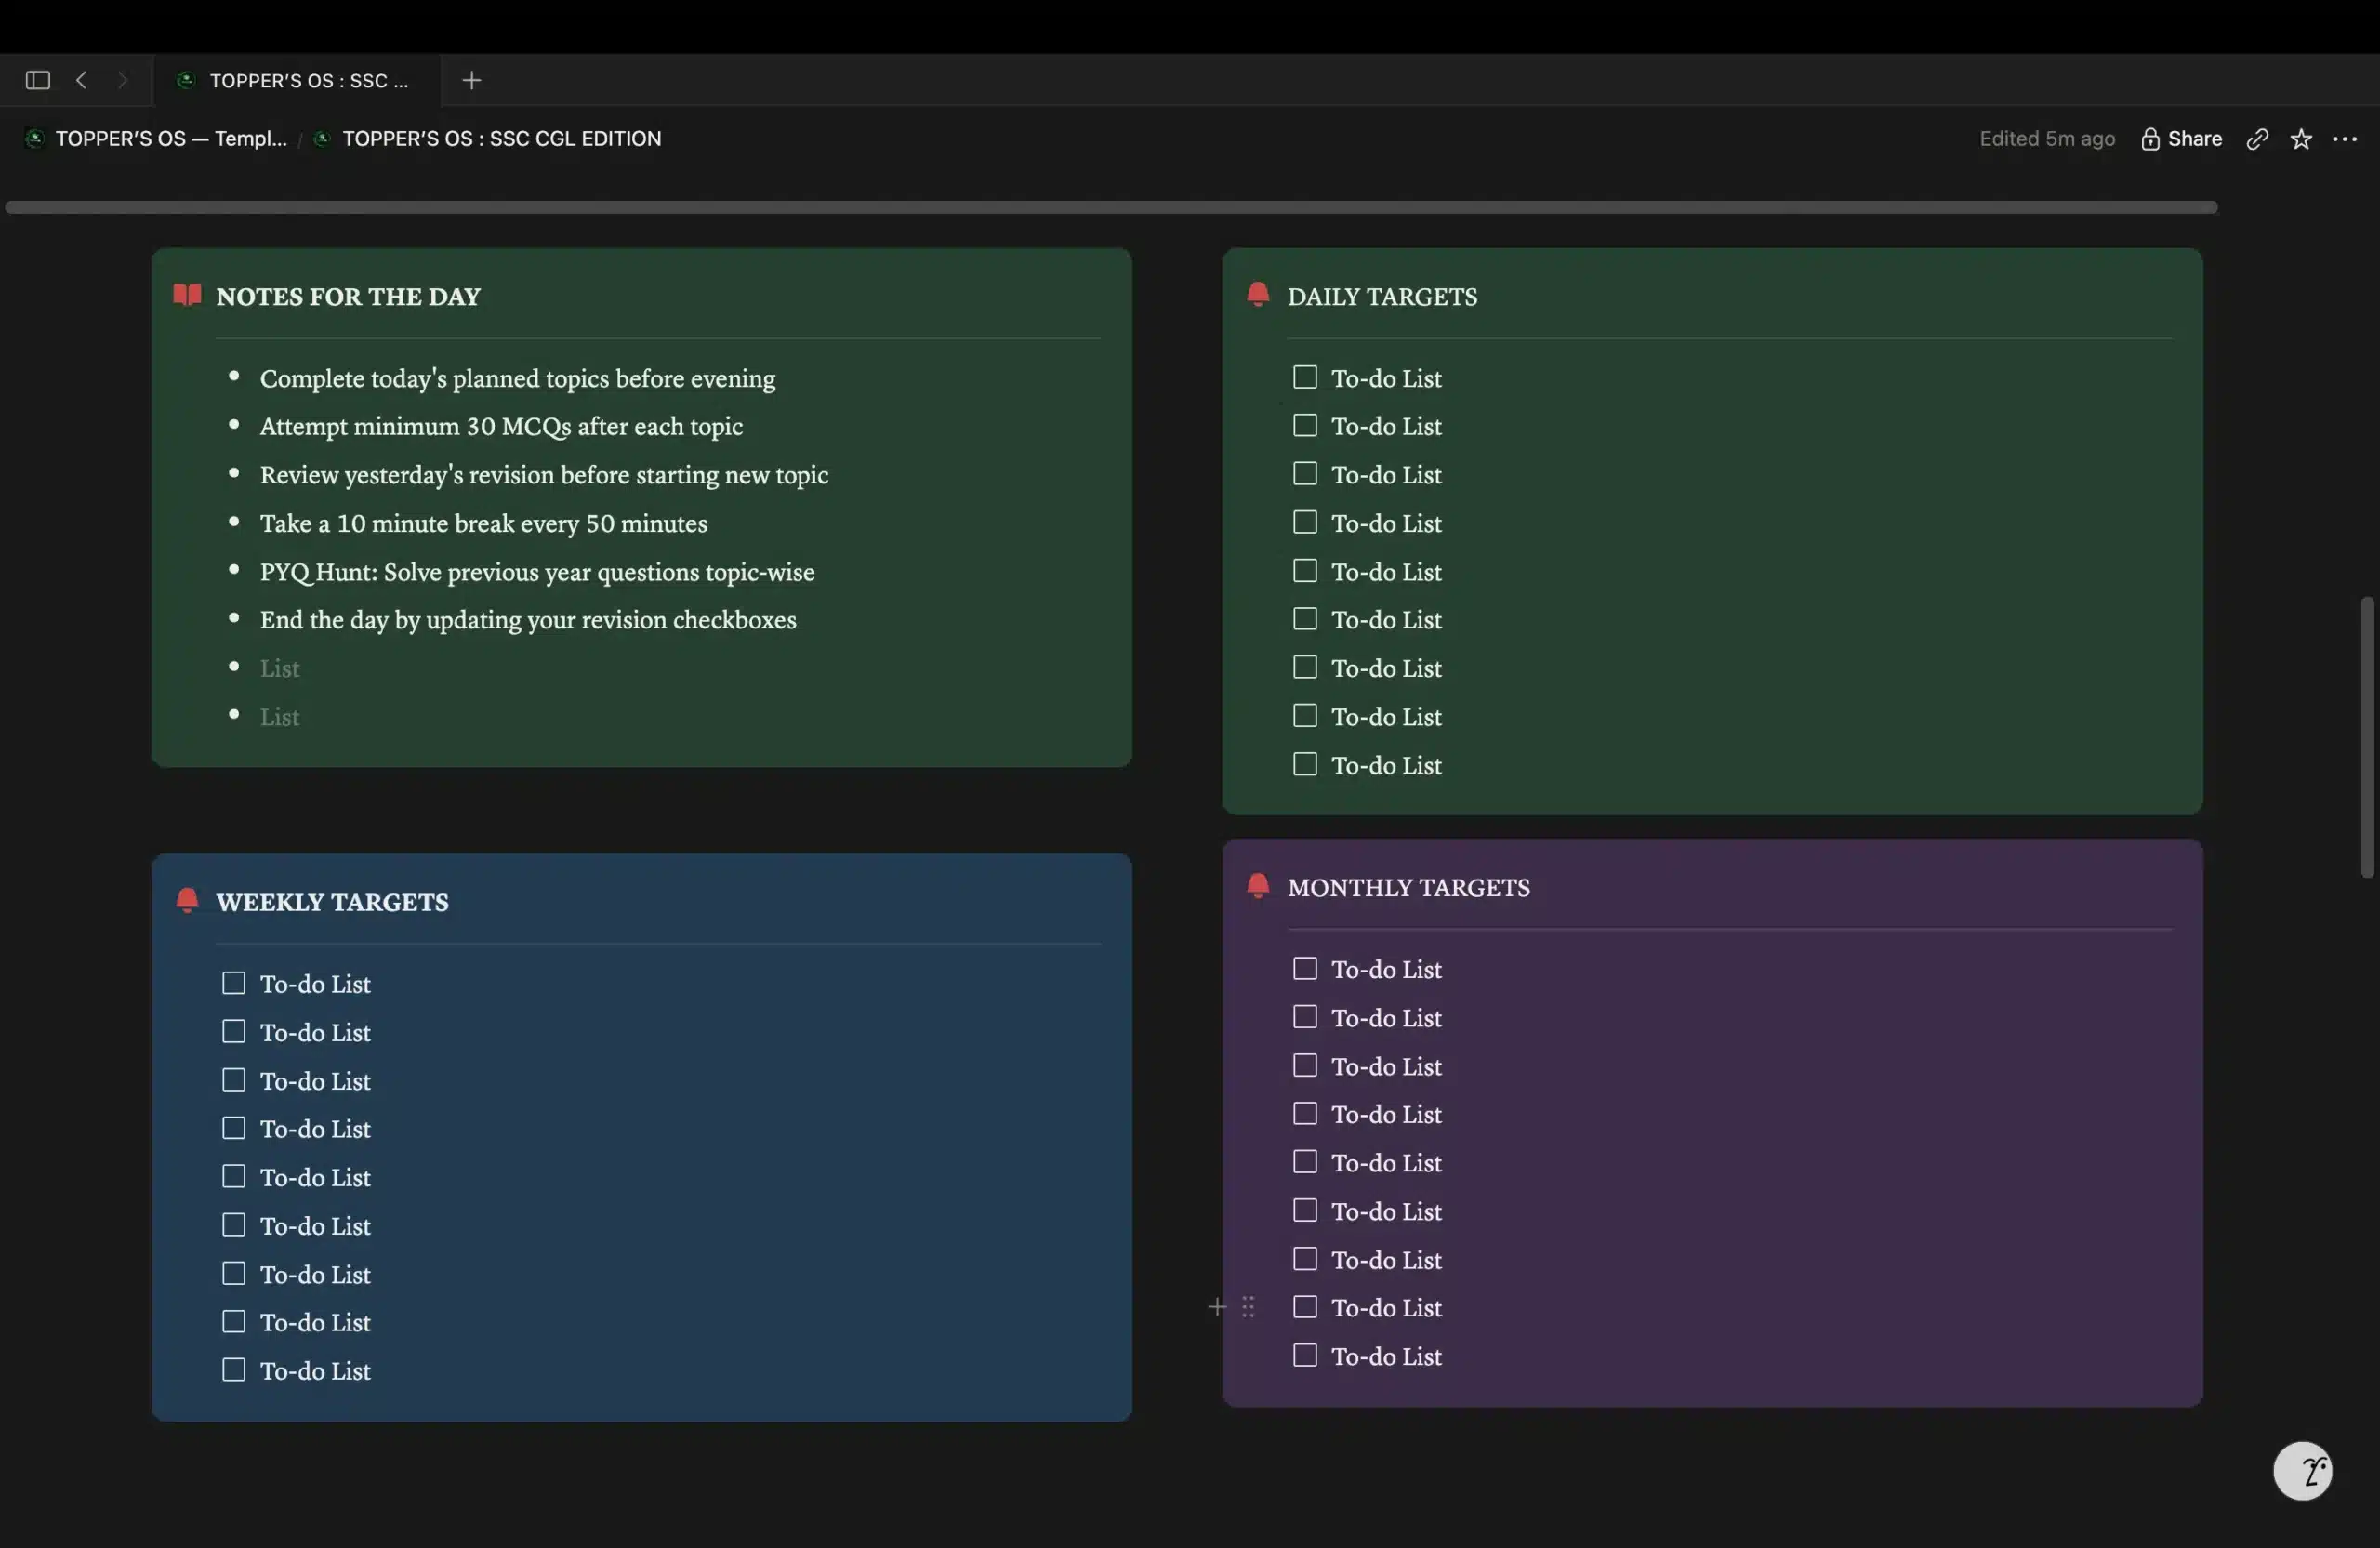Click the TOPPER'S OS Template breadcrumb icon

[35, 139]
